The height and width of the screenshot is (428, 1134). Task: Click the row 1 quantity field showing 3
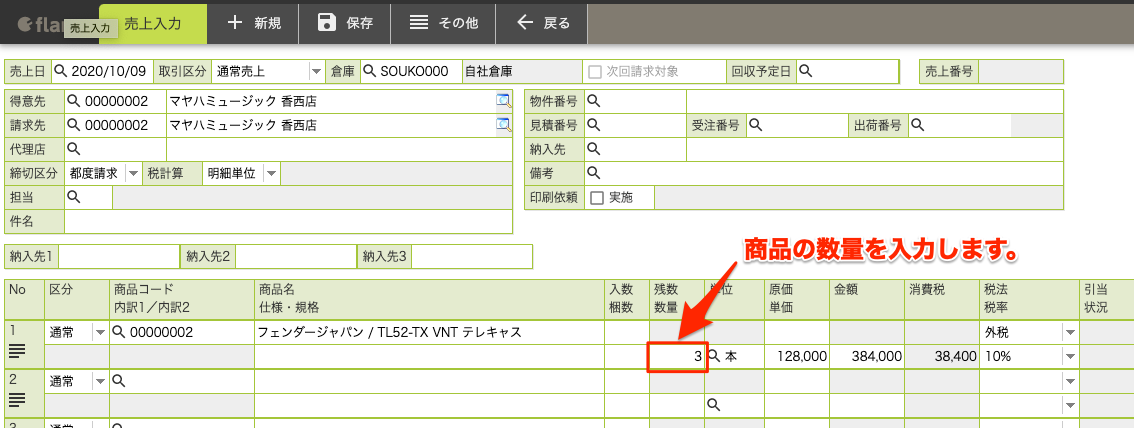point(677,356)
